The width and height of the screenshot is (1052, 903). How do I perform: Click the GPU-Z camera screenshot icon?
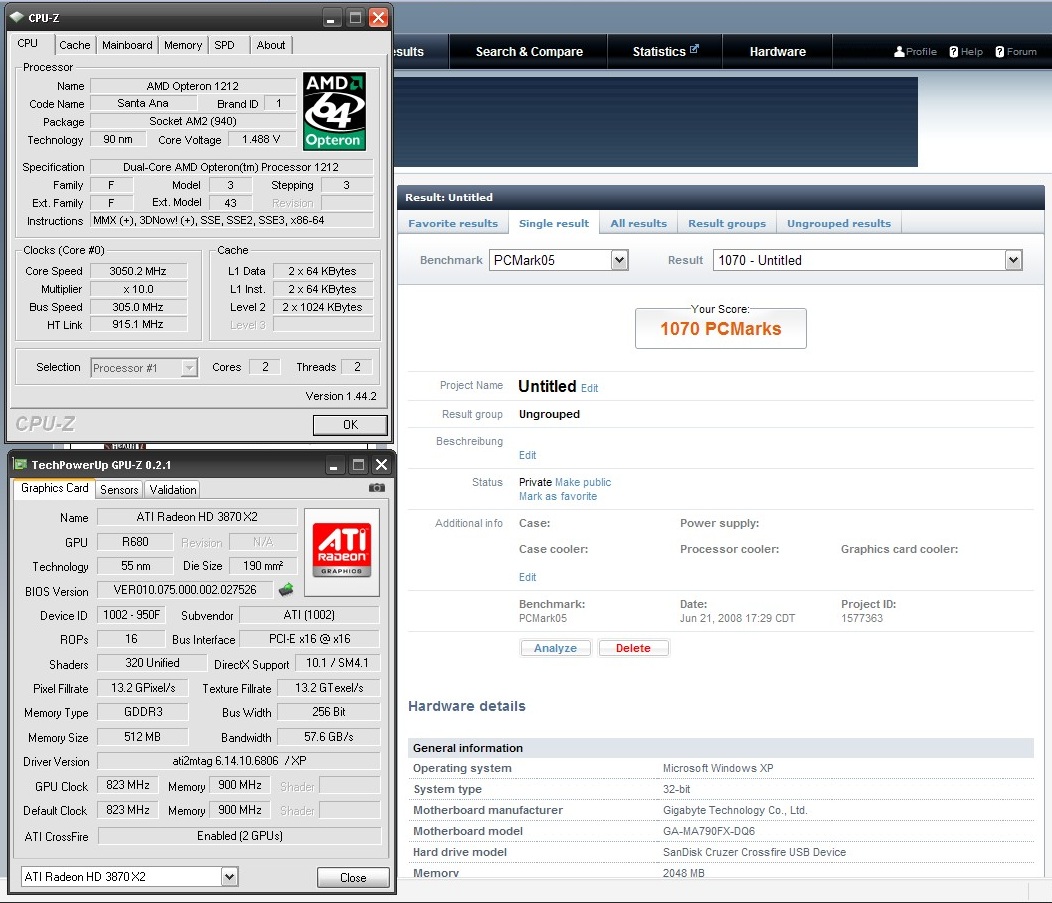[x=377, y=488]
